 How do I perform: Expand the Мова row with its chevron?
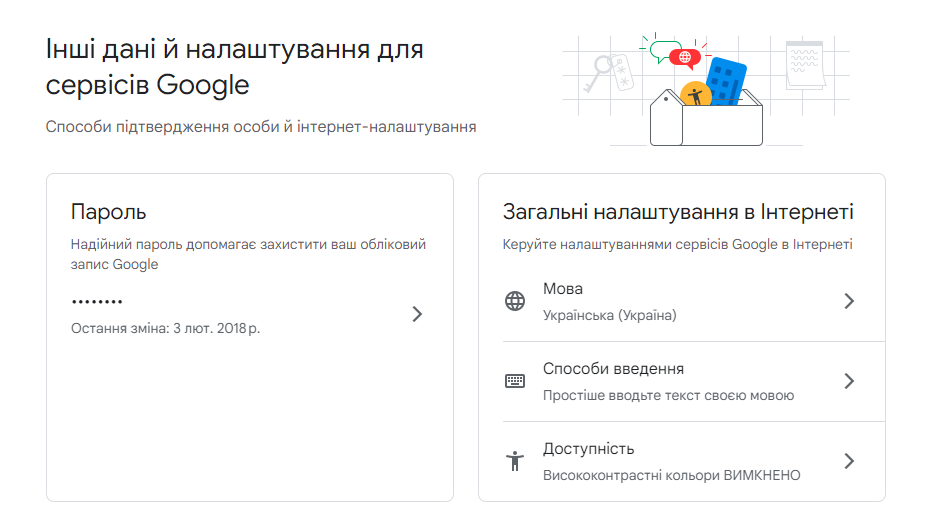pyautogui.click(x=849, y=301)
